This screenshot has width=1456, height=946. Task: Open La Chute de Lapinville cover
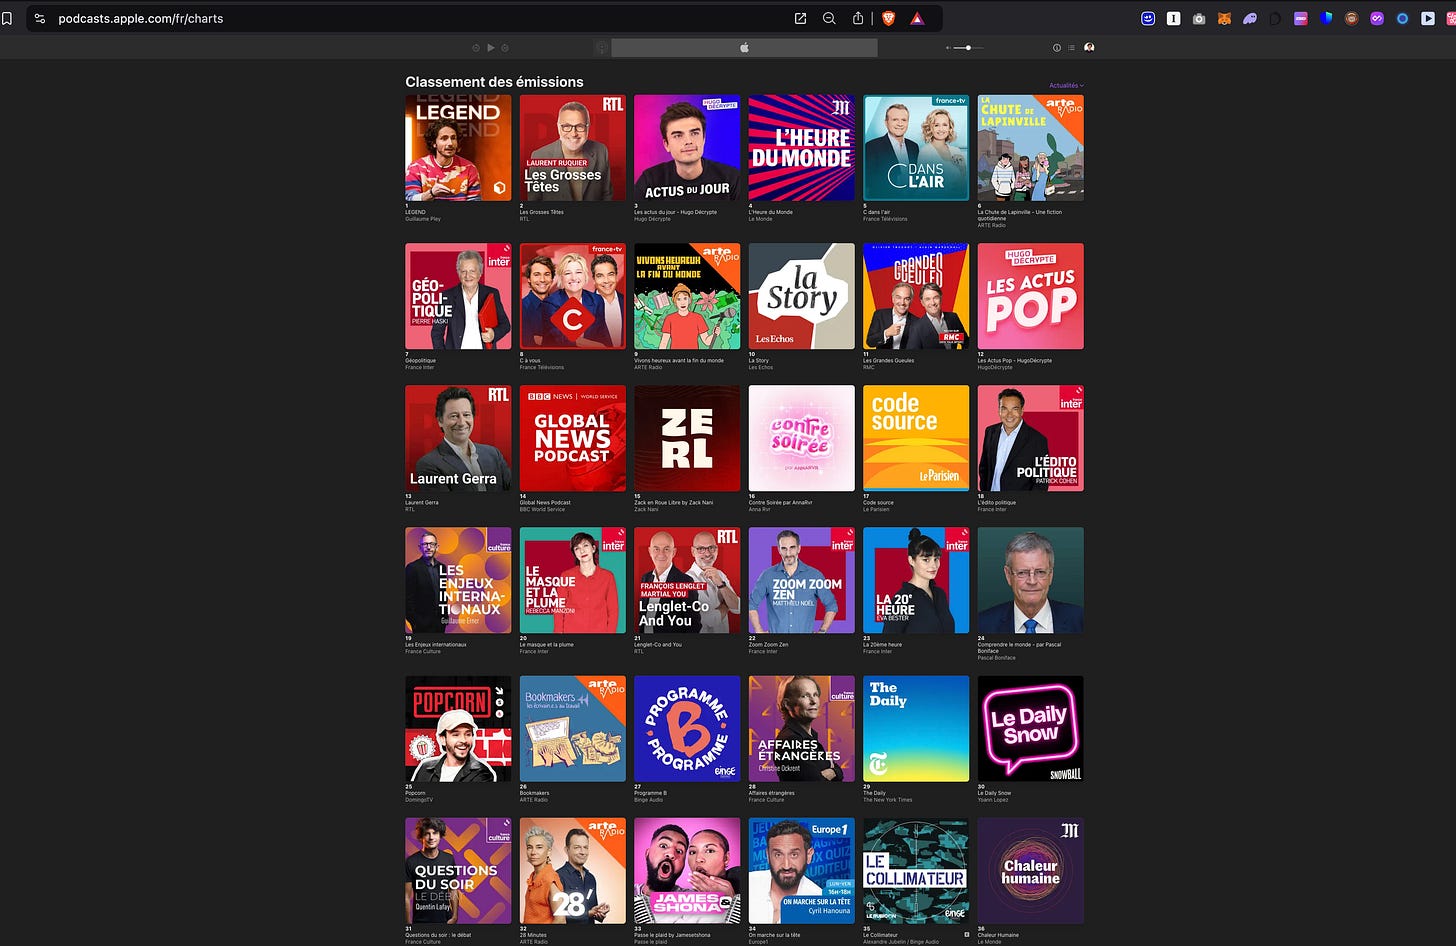(1031, 148)
